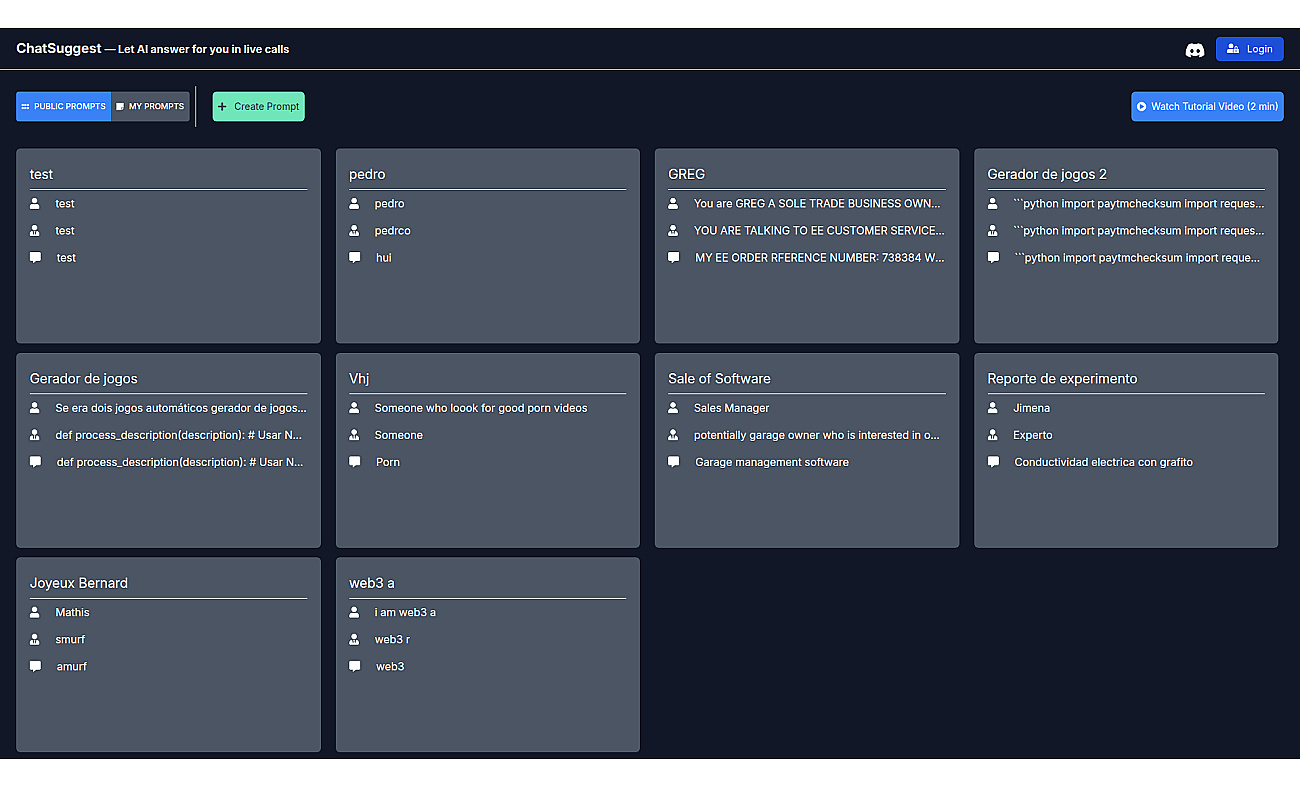This screenshot has width=1300, height=788.
Task: Click person icon beside 'Se era dois jogos'
Action: pyautogui.click(x=35, y=408)
